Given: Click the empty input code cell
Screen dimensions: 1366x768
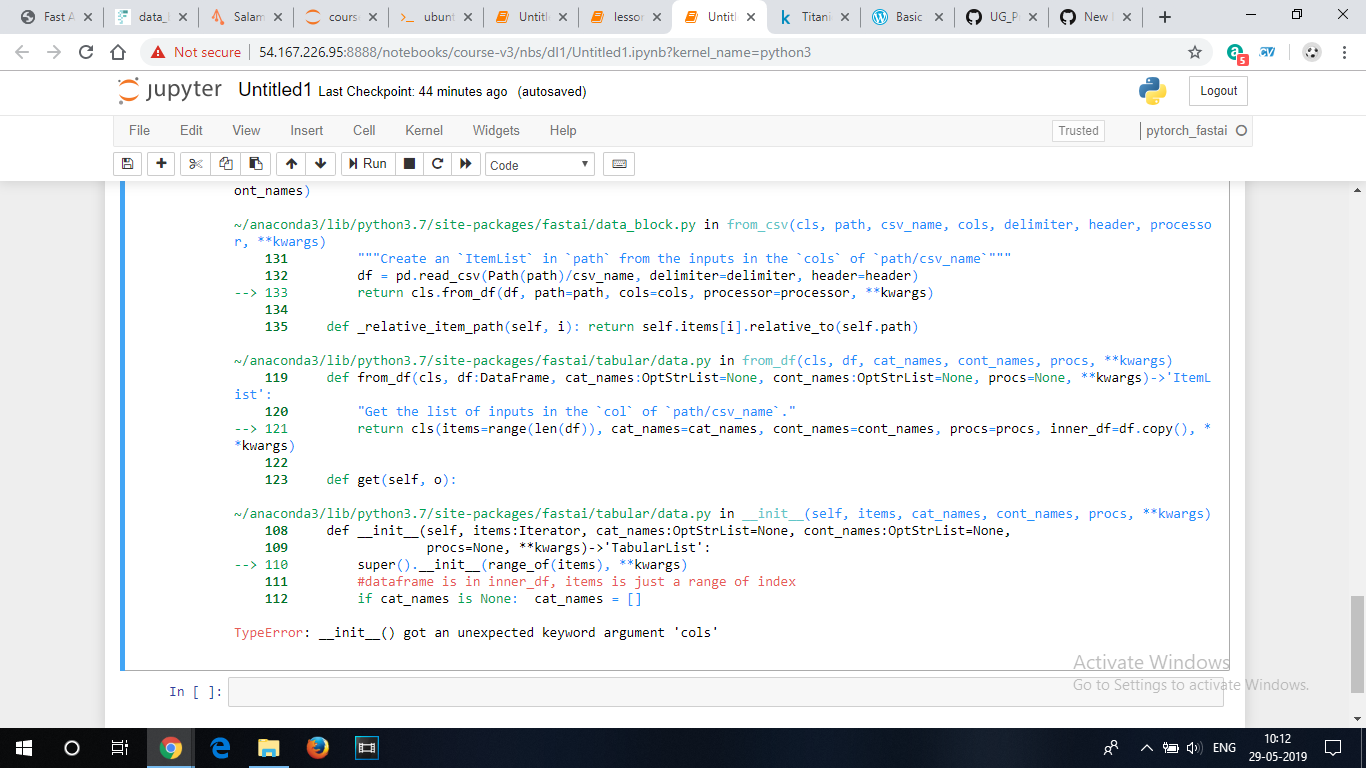Looking at the screenshot, I should coord(725,692).
